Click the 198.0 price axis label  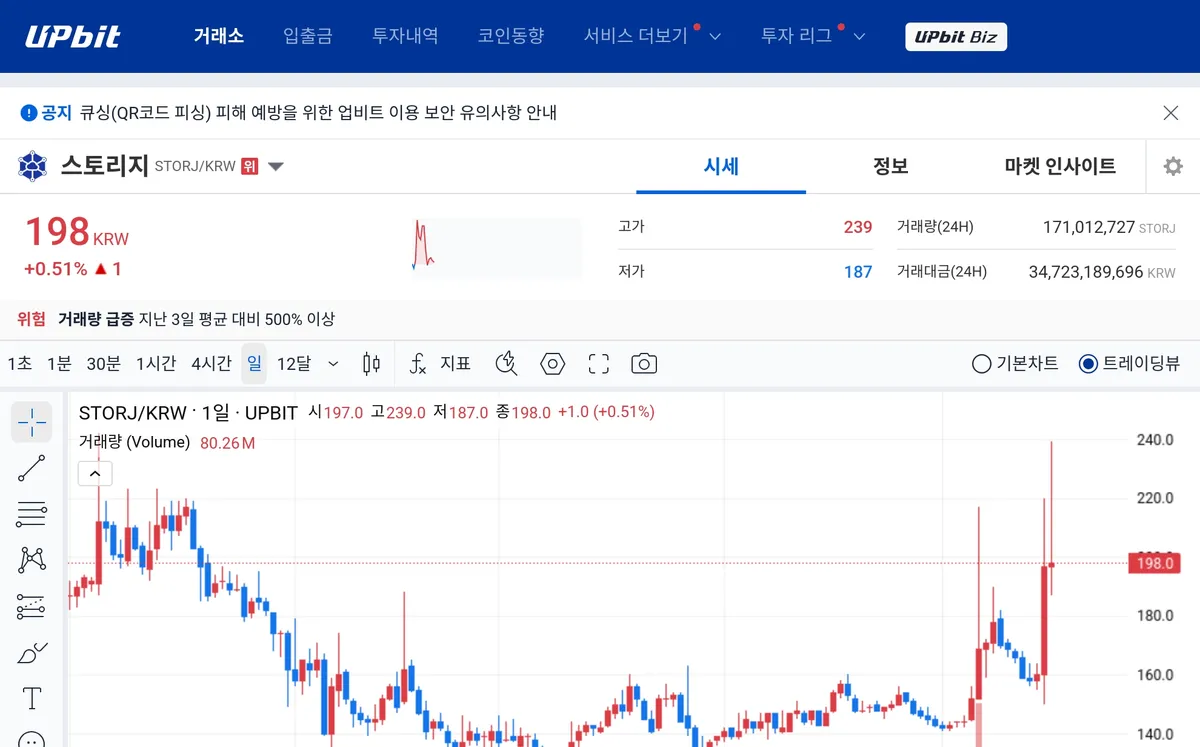pos(1154,563)
